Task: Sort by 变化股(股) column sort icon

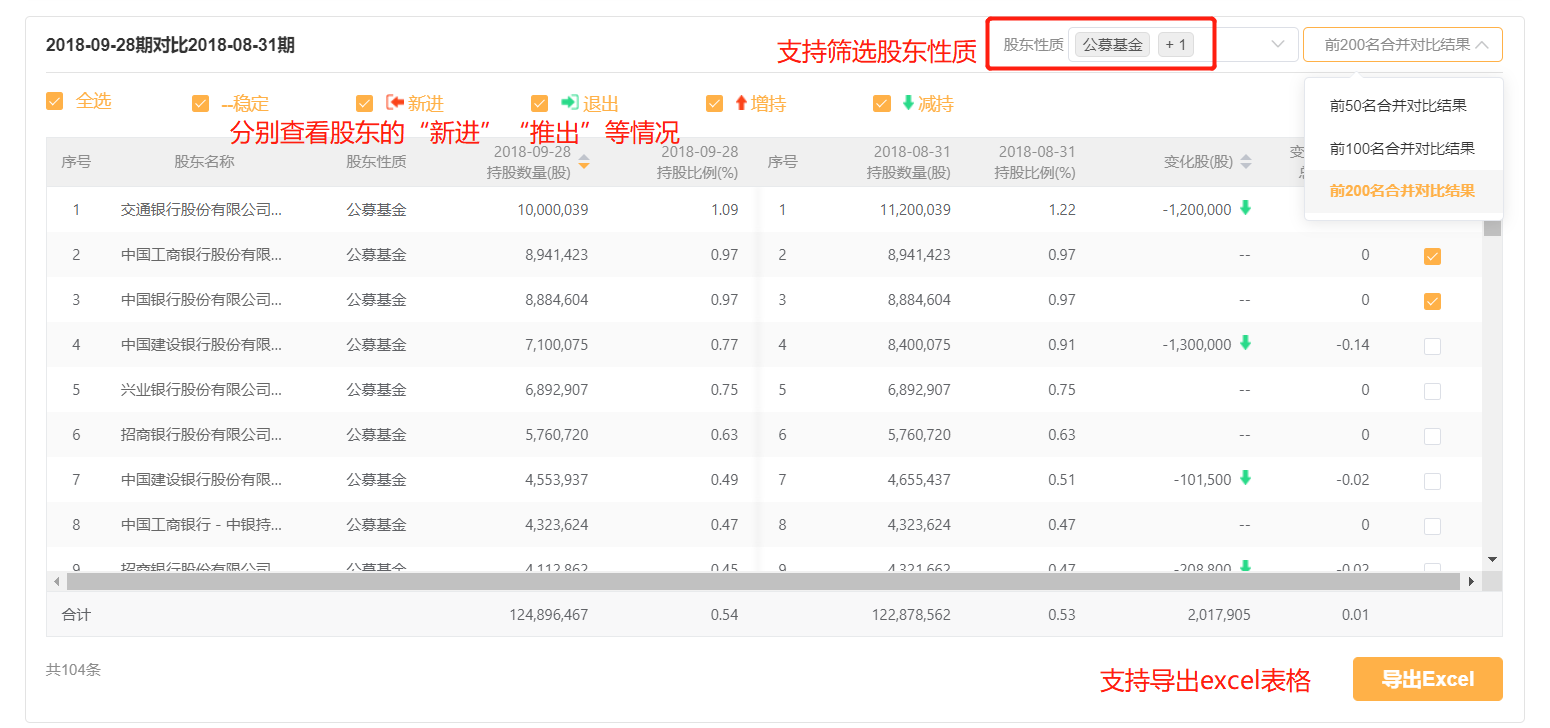Action: (x=1245, y=161)
